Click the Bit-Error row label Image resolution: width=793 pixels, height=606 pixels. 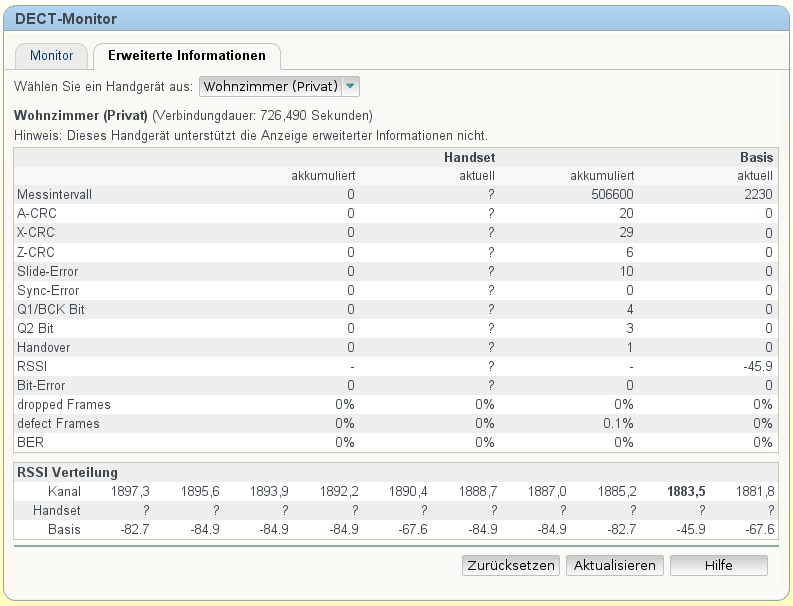[41, 385]
